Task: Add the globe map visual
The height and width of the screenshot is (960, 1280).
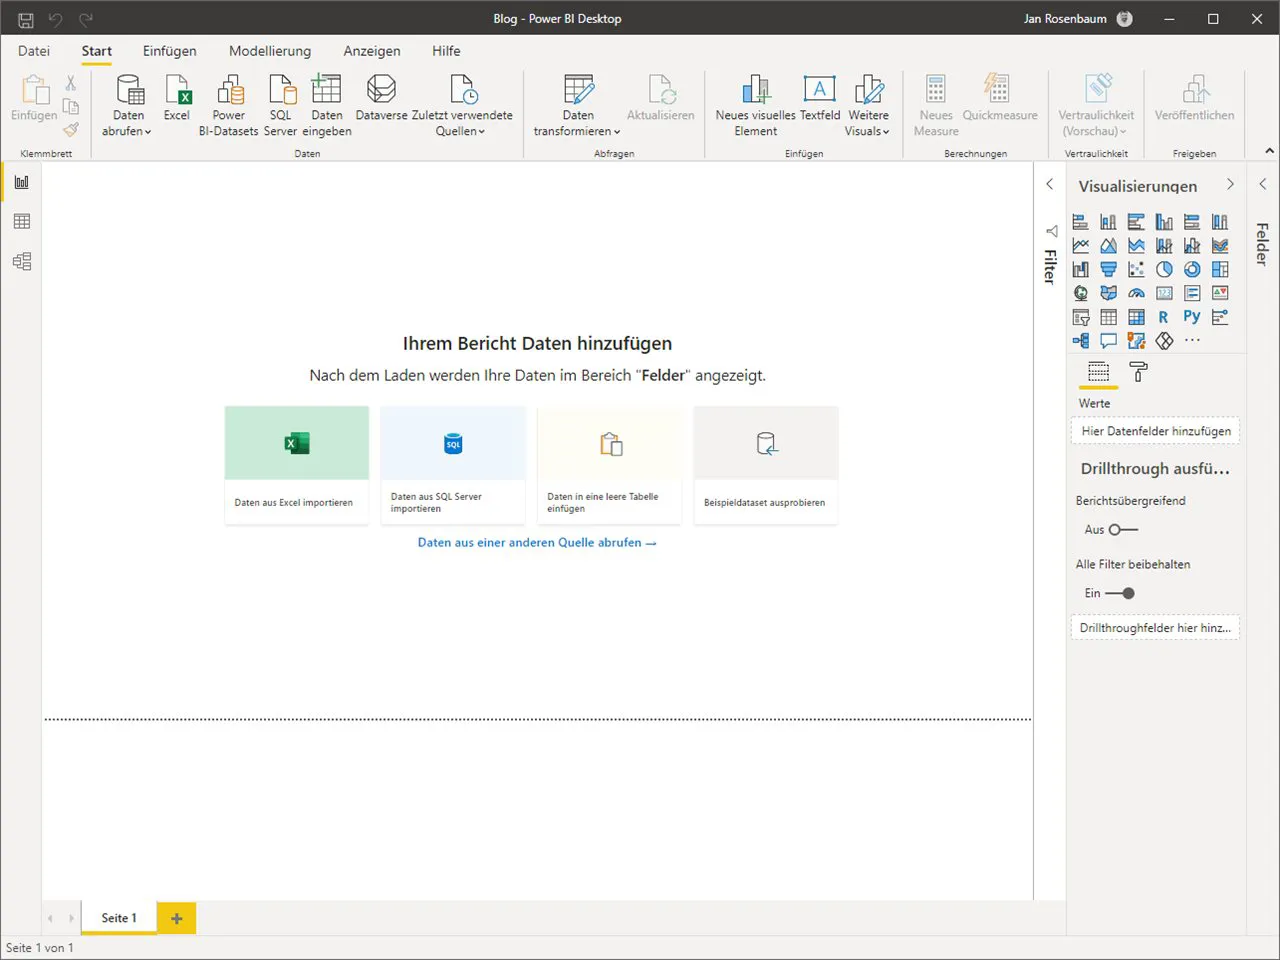Action: (x=1081, y=293)
